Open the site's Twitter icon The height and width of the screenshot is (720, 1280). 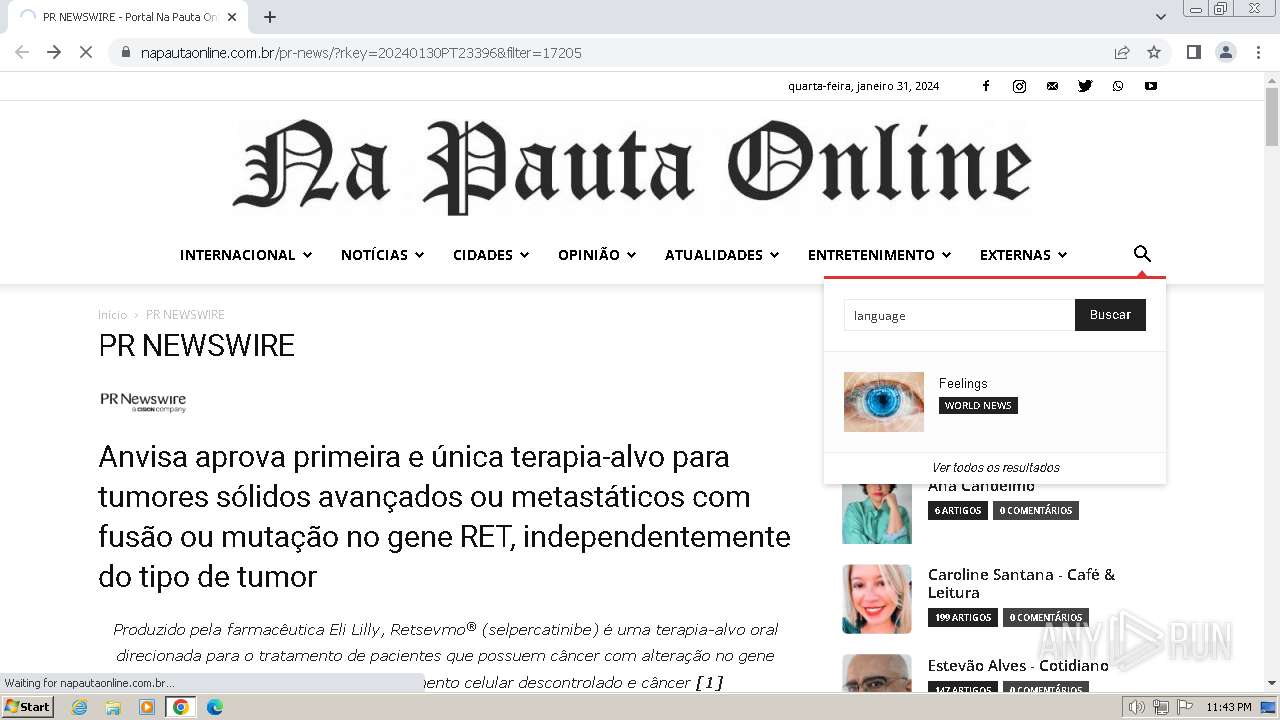[1085, 86]
